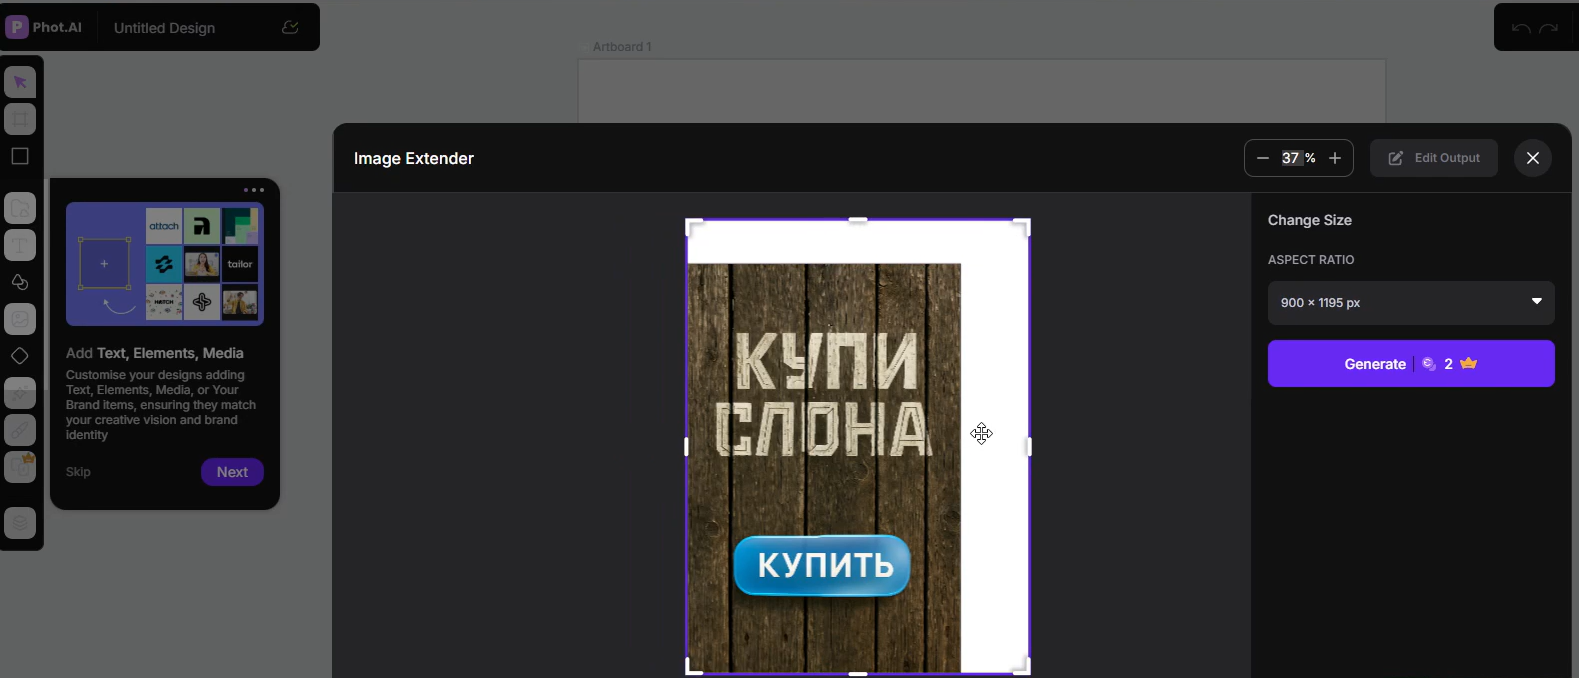
Task: Open the shapes/elements tool
Action: tap(20, 282)
